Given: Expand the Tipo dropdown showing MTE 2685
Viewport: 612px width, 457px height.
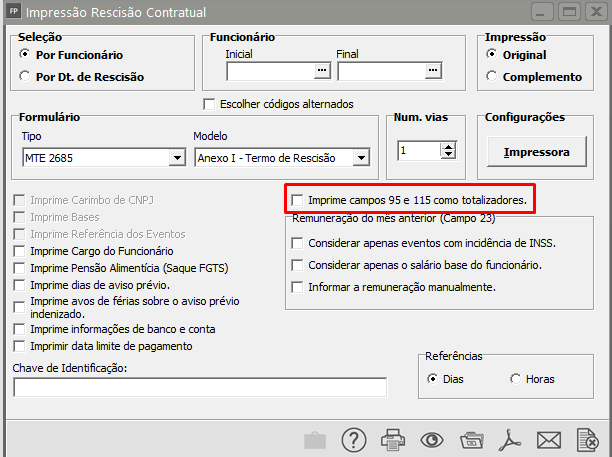Looking at the screenshot, I should (177, 157).
